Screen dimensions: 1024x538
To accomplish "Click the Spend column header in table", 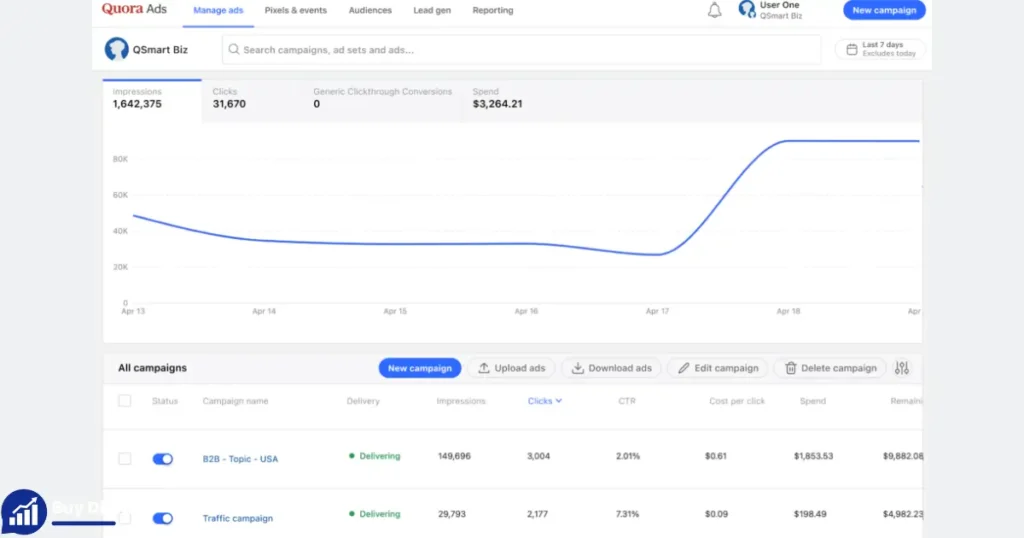I will (x=813, y=401).
